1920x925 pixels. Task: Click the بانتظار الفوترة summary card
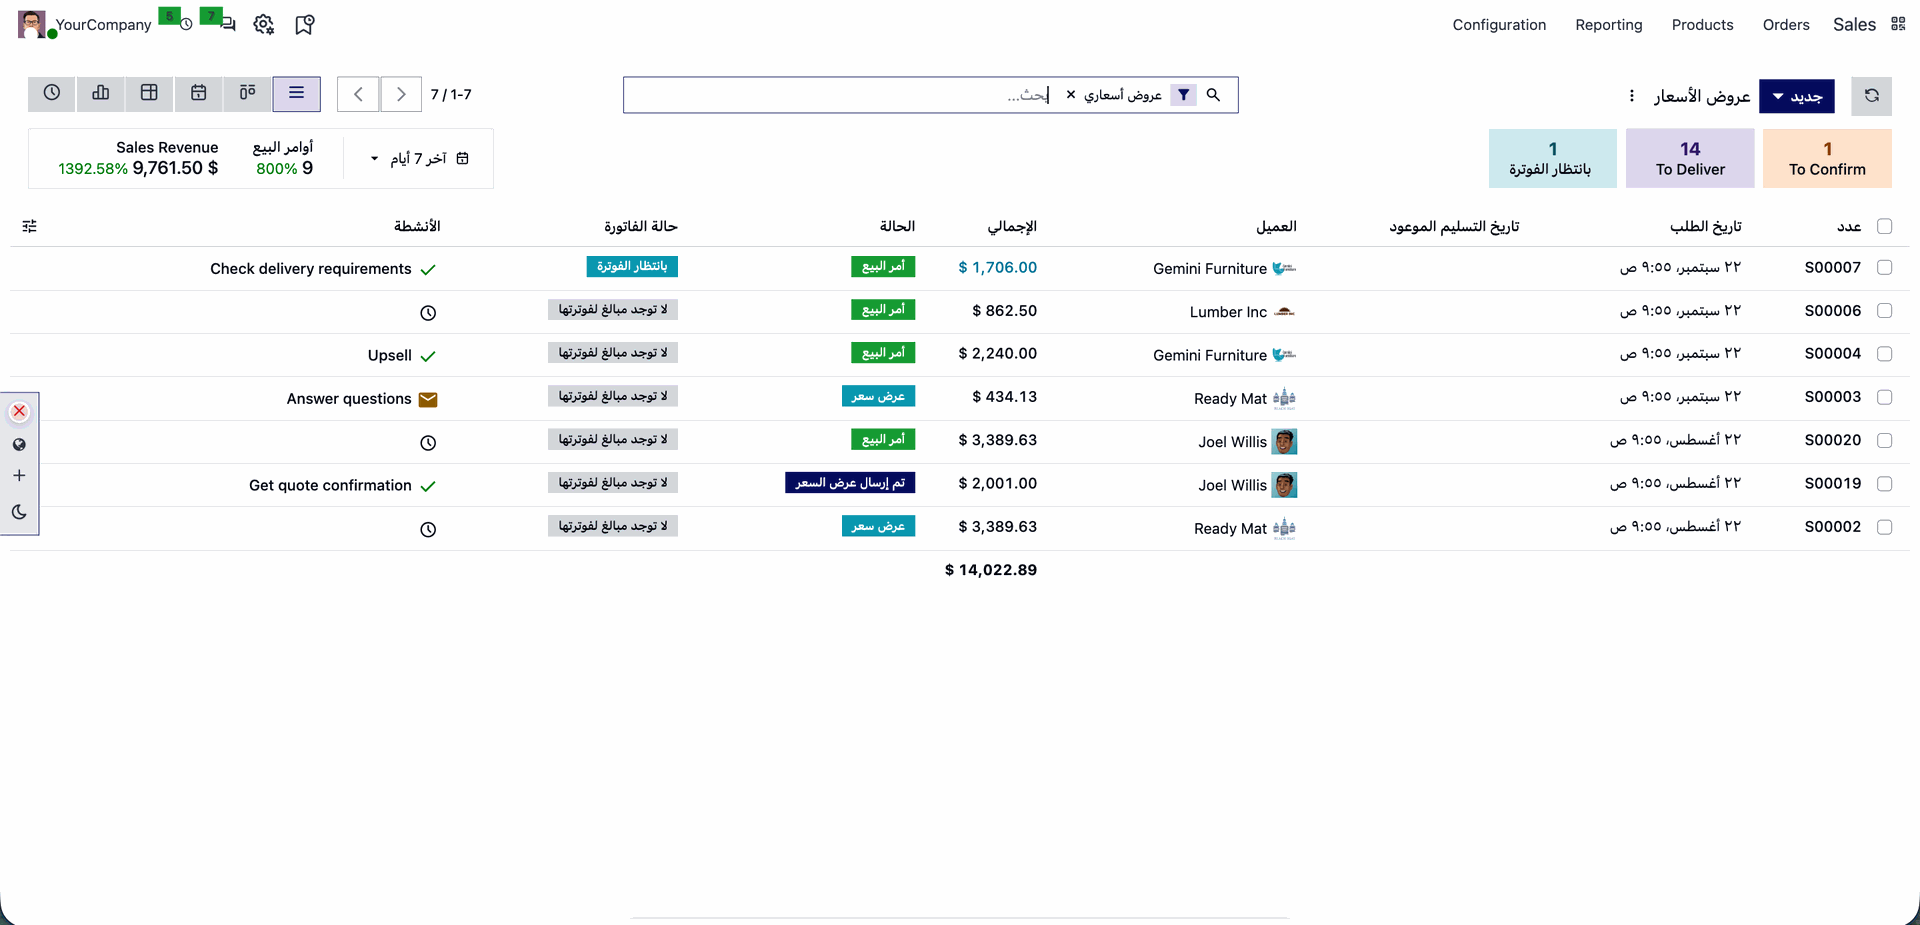[1552, 158]
